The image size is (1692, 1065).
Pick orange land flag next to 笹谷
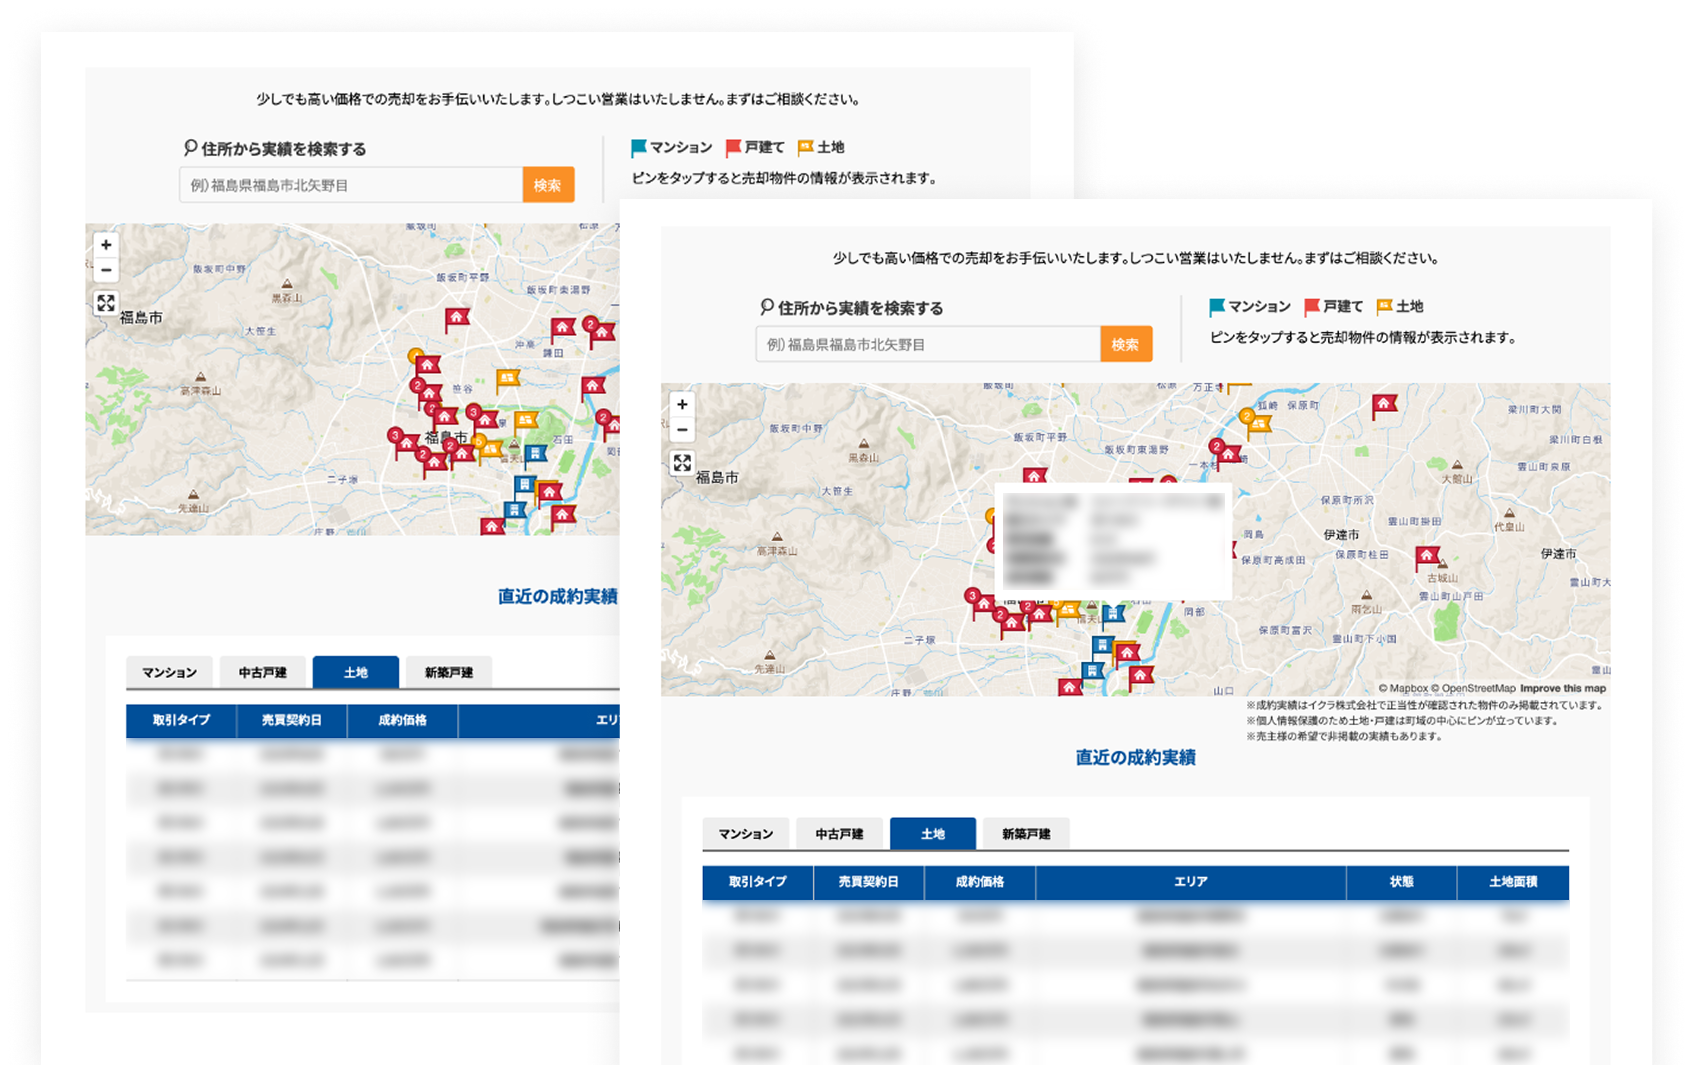(x=508, y=378)
